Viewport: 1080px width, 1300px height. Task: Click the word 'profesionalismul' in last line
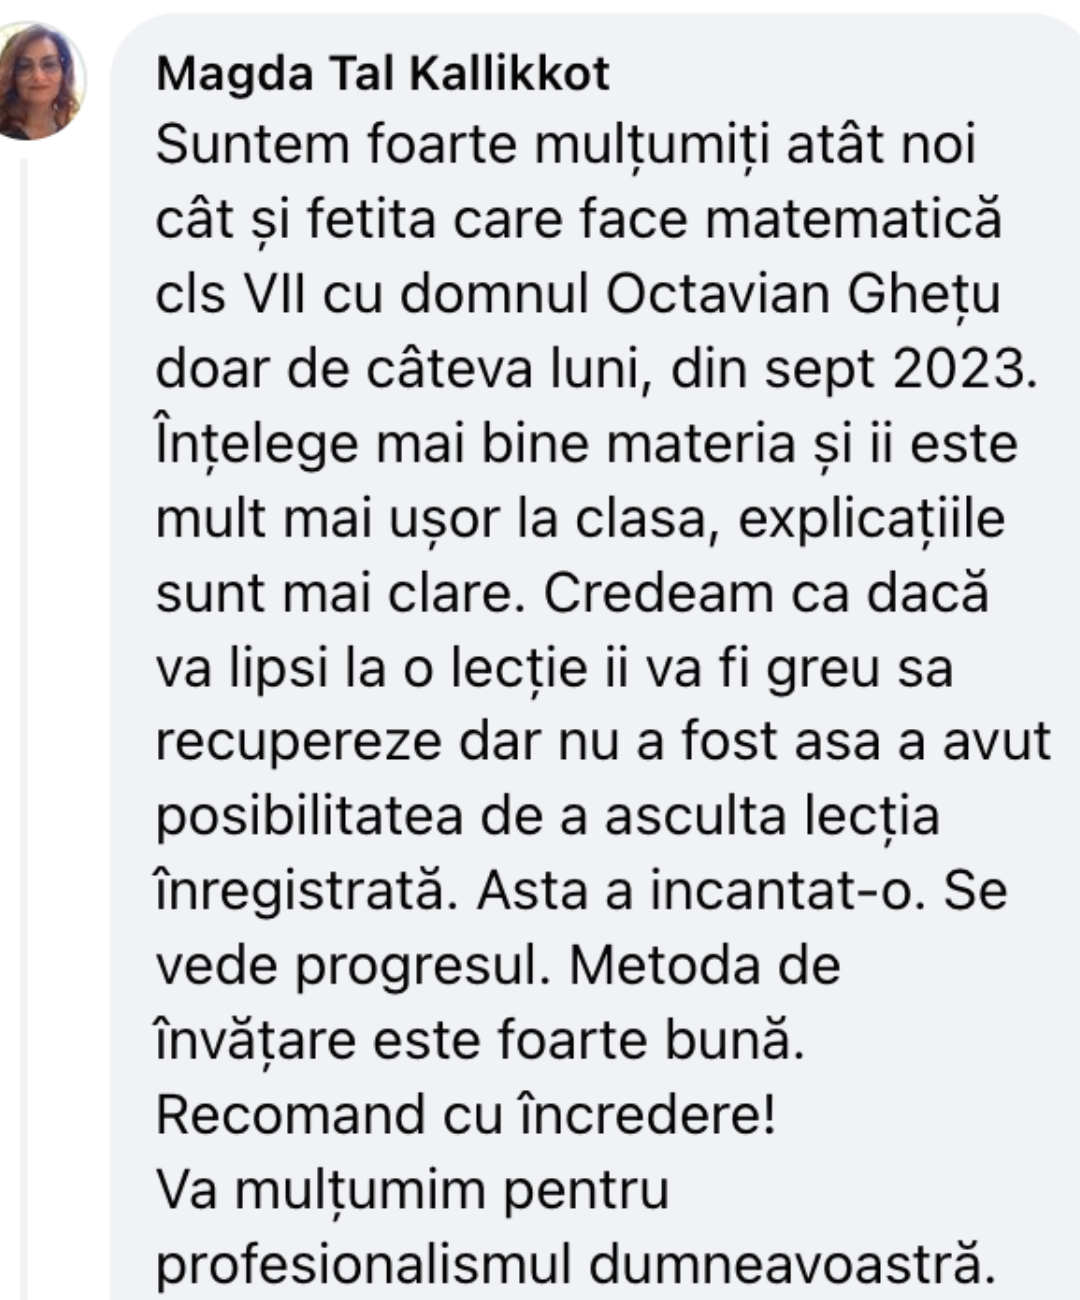pos(364,1265)
